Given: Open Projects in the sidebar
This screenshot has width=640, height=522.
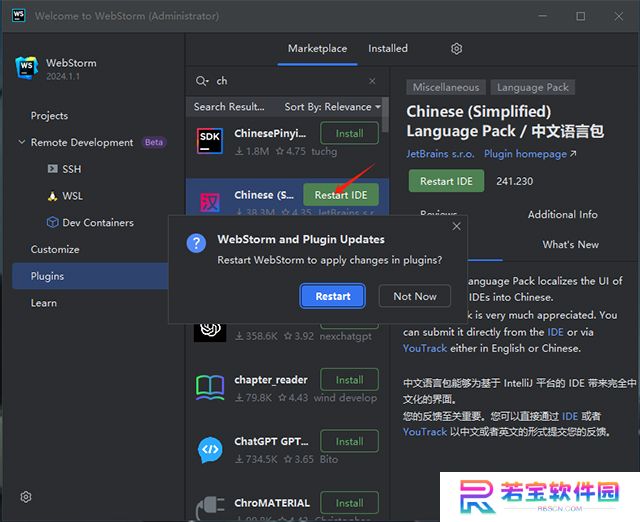Looking at the screenshot, I should coord(49,116).
